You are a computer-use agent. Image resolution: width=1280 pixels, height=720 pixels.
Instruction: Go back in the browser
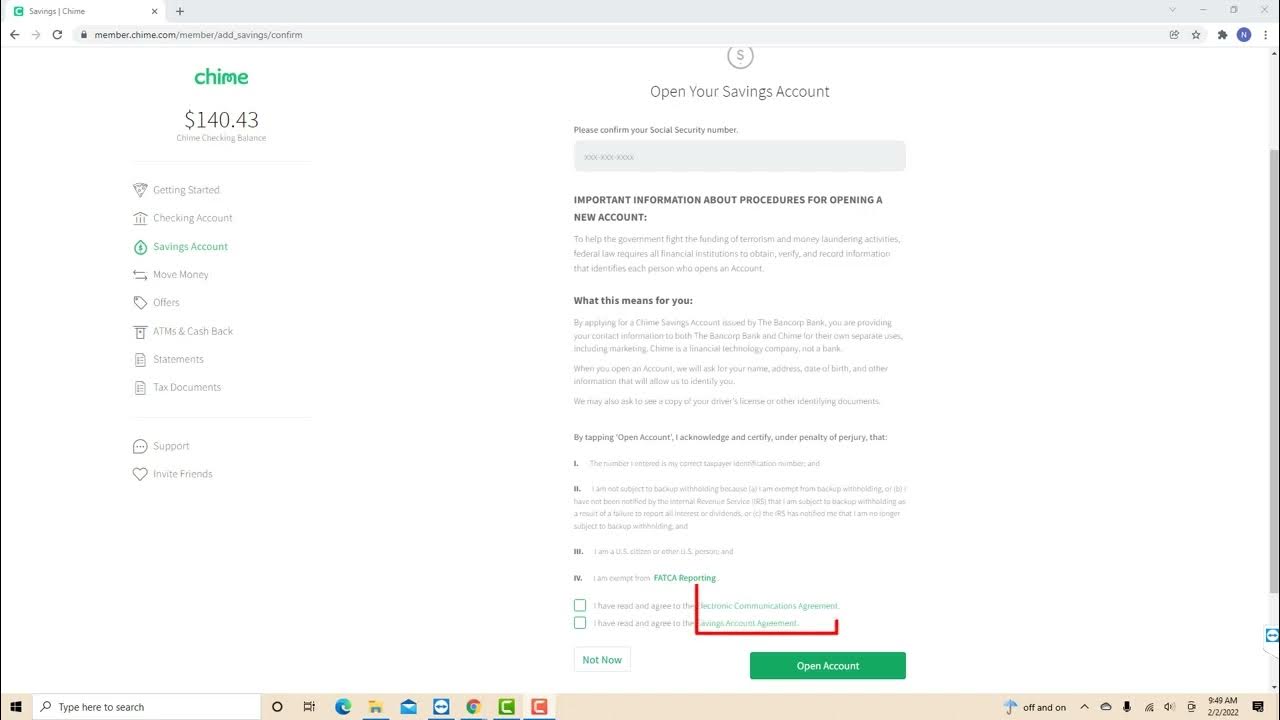[x=14, y=34]
